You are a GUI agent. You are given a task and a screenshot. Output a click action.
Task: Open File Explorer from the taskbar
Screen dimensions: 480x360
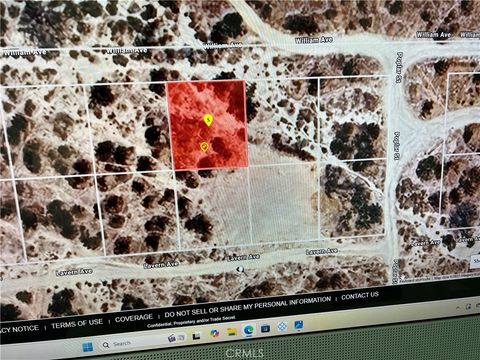point(231,331)
